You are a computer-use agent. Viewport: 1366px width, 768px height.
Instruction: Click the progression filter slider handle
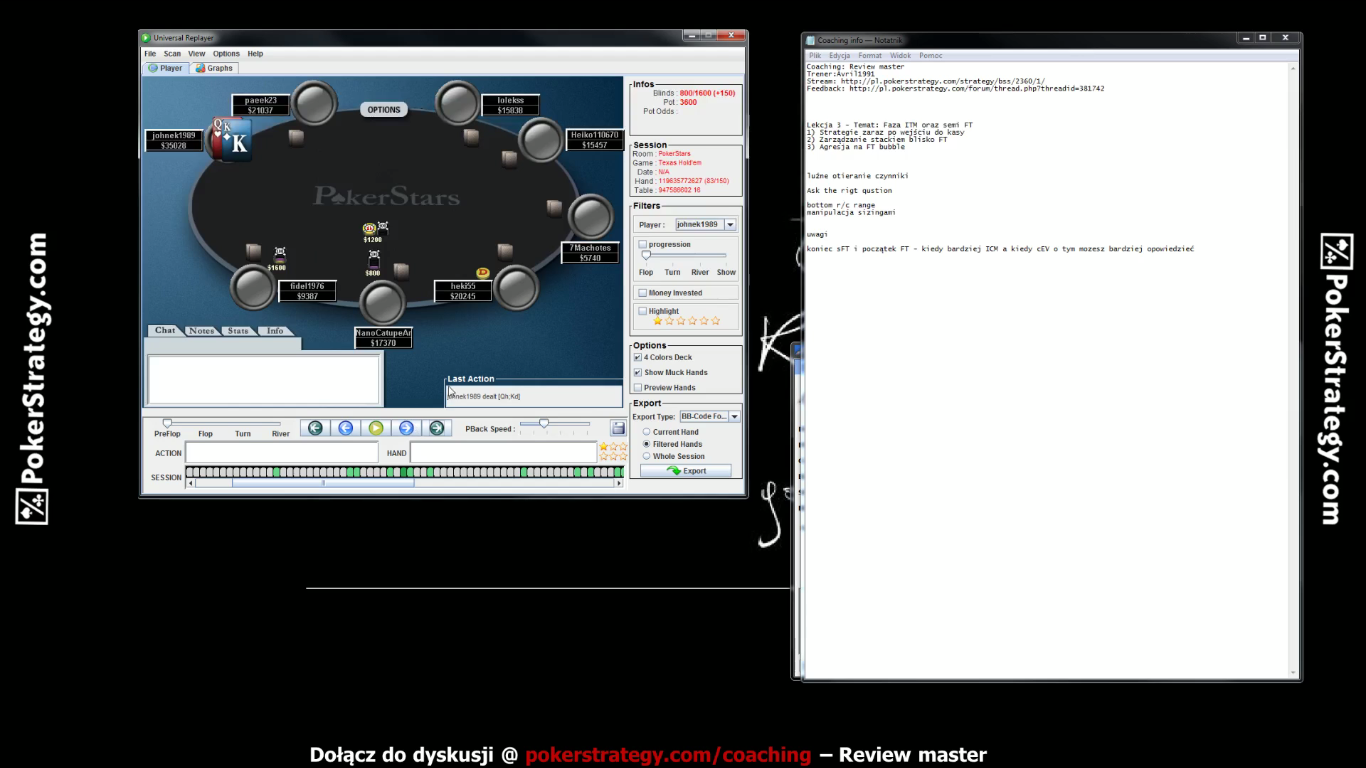646,255
